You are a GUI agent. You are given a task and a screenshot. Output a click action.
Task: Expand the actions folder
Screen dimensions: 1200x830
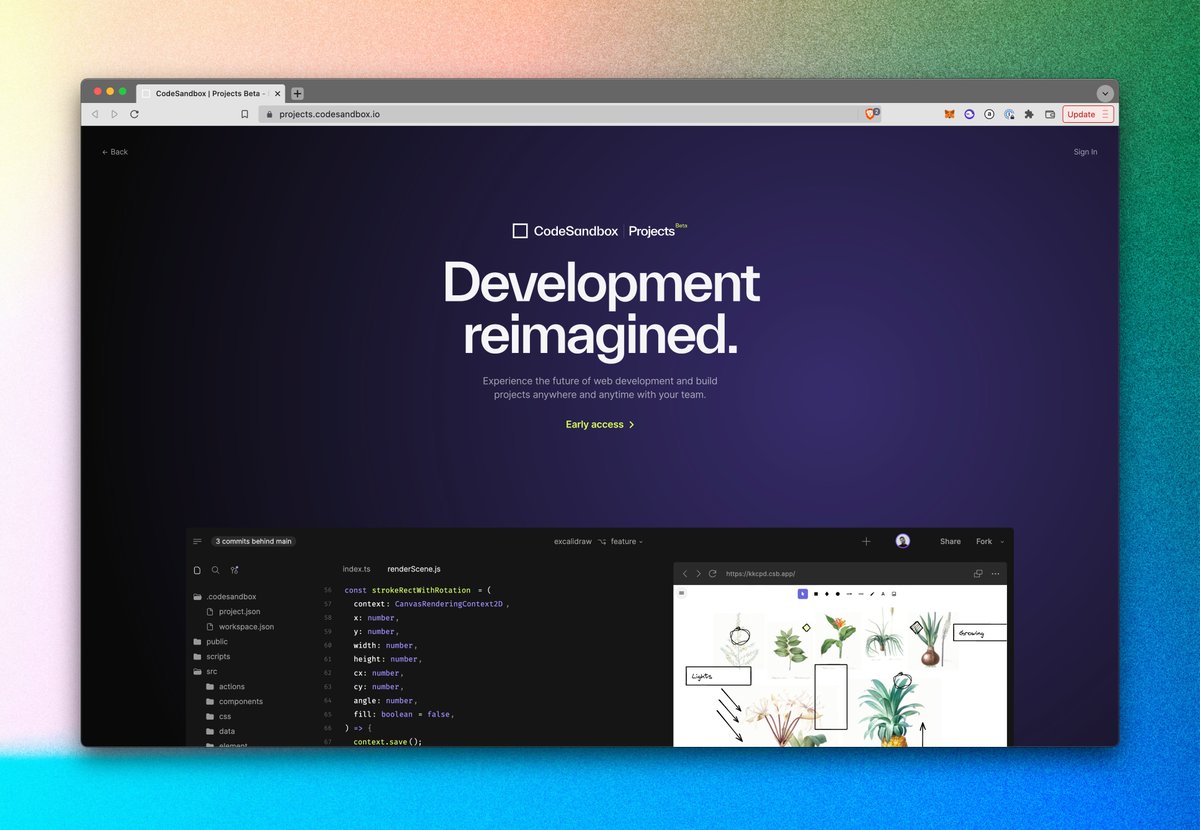click(225, 687)
